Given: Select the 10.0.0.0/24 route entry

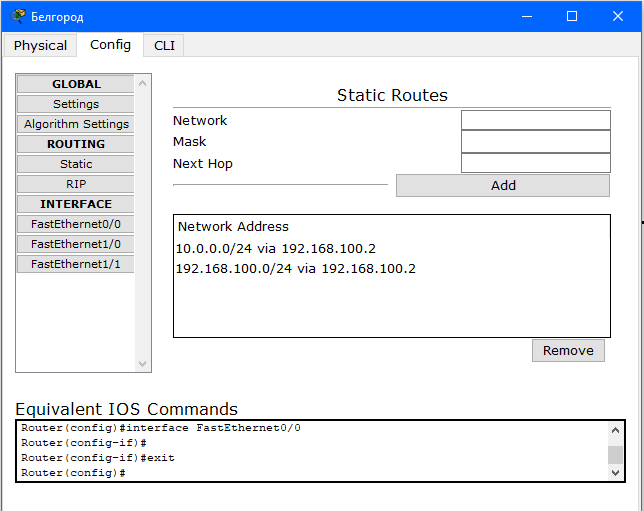Looking at the screenshot, I should 276,249.
